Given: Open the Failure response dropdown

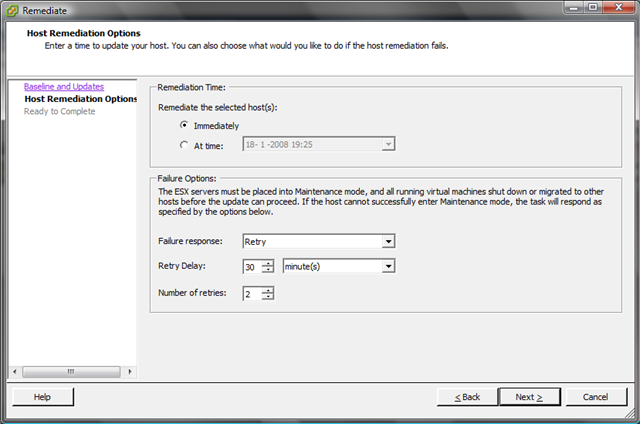Looking at the screenshot, I should (389, 241).
